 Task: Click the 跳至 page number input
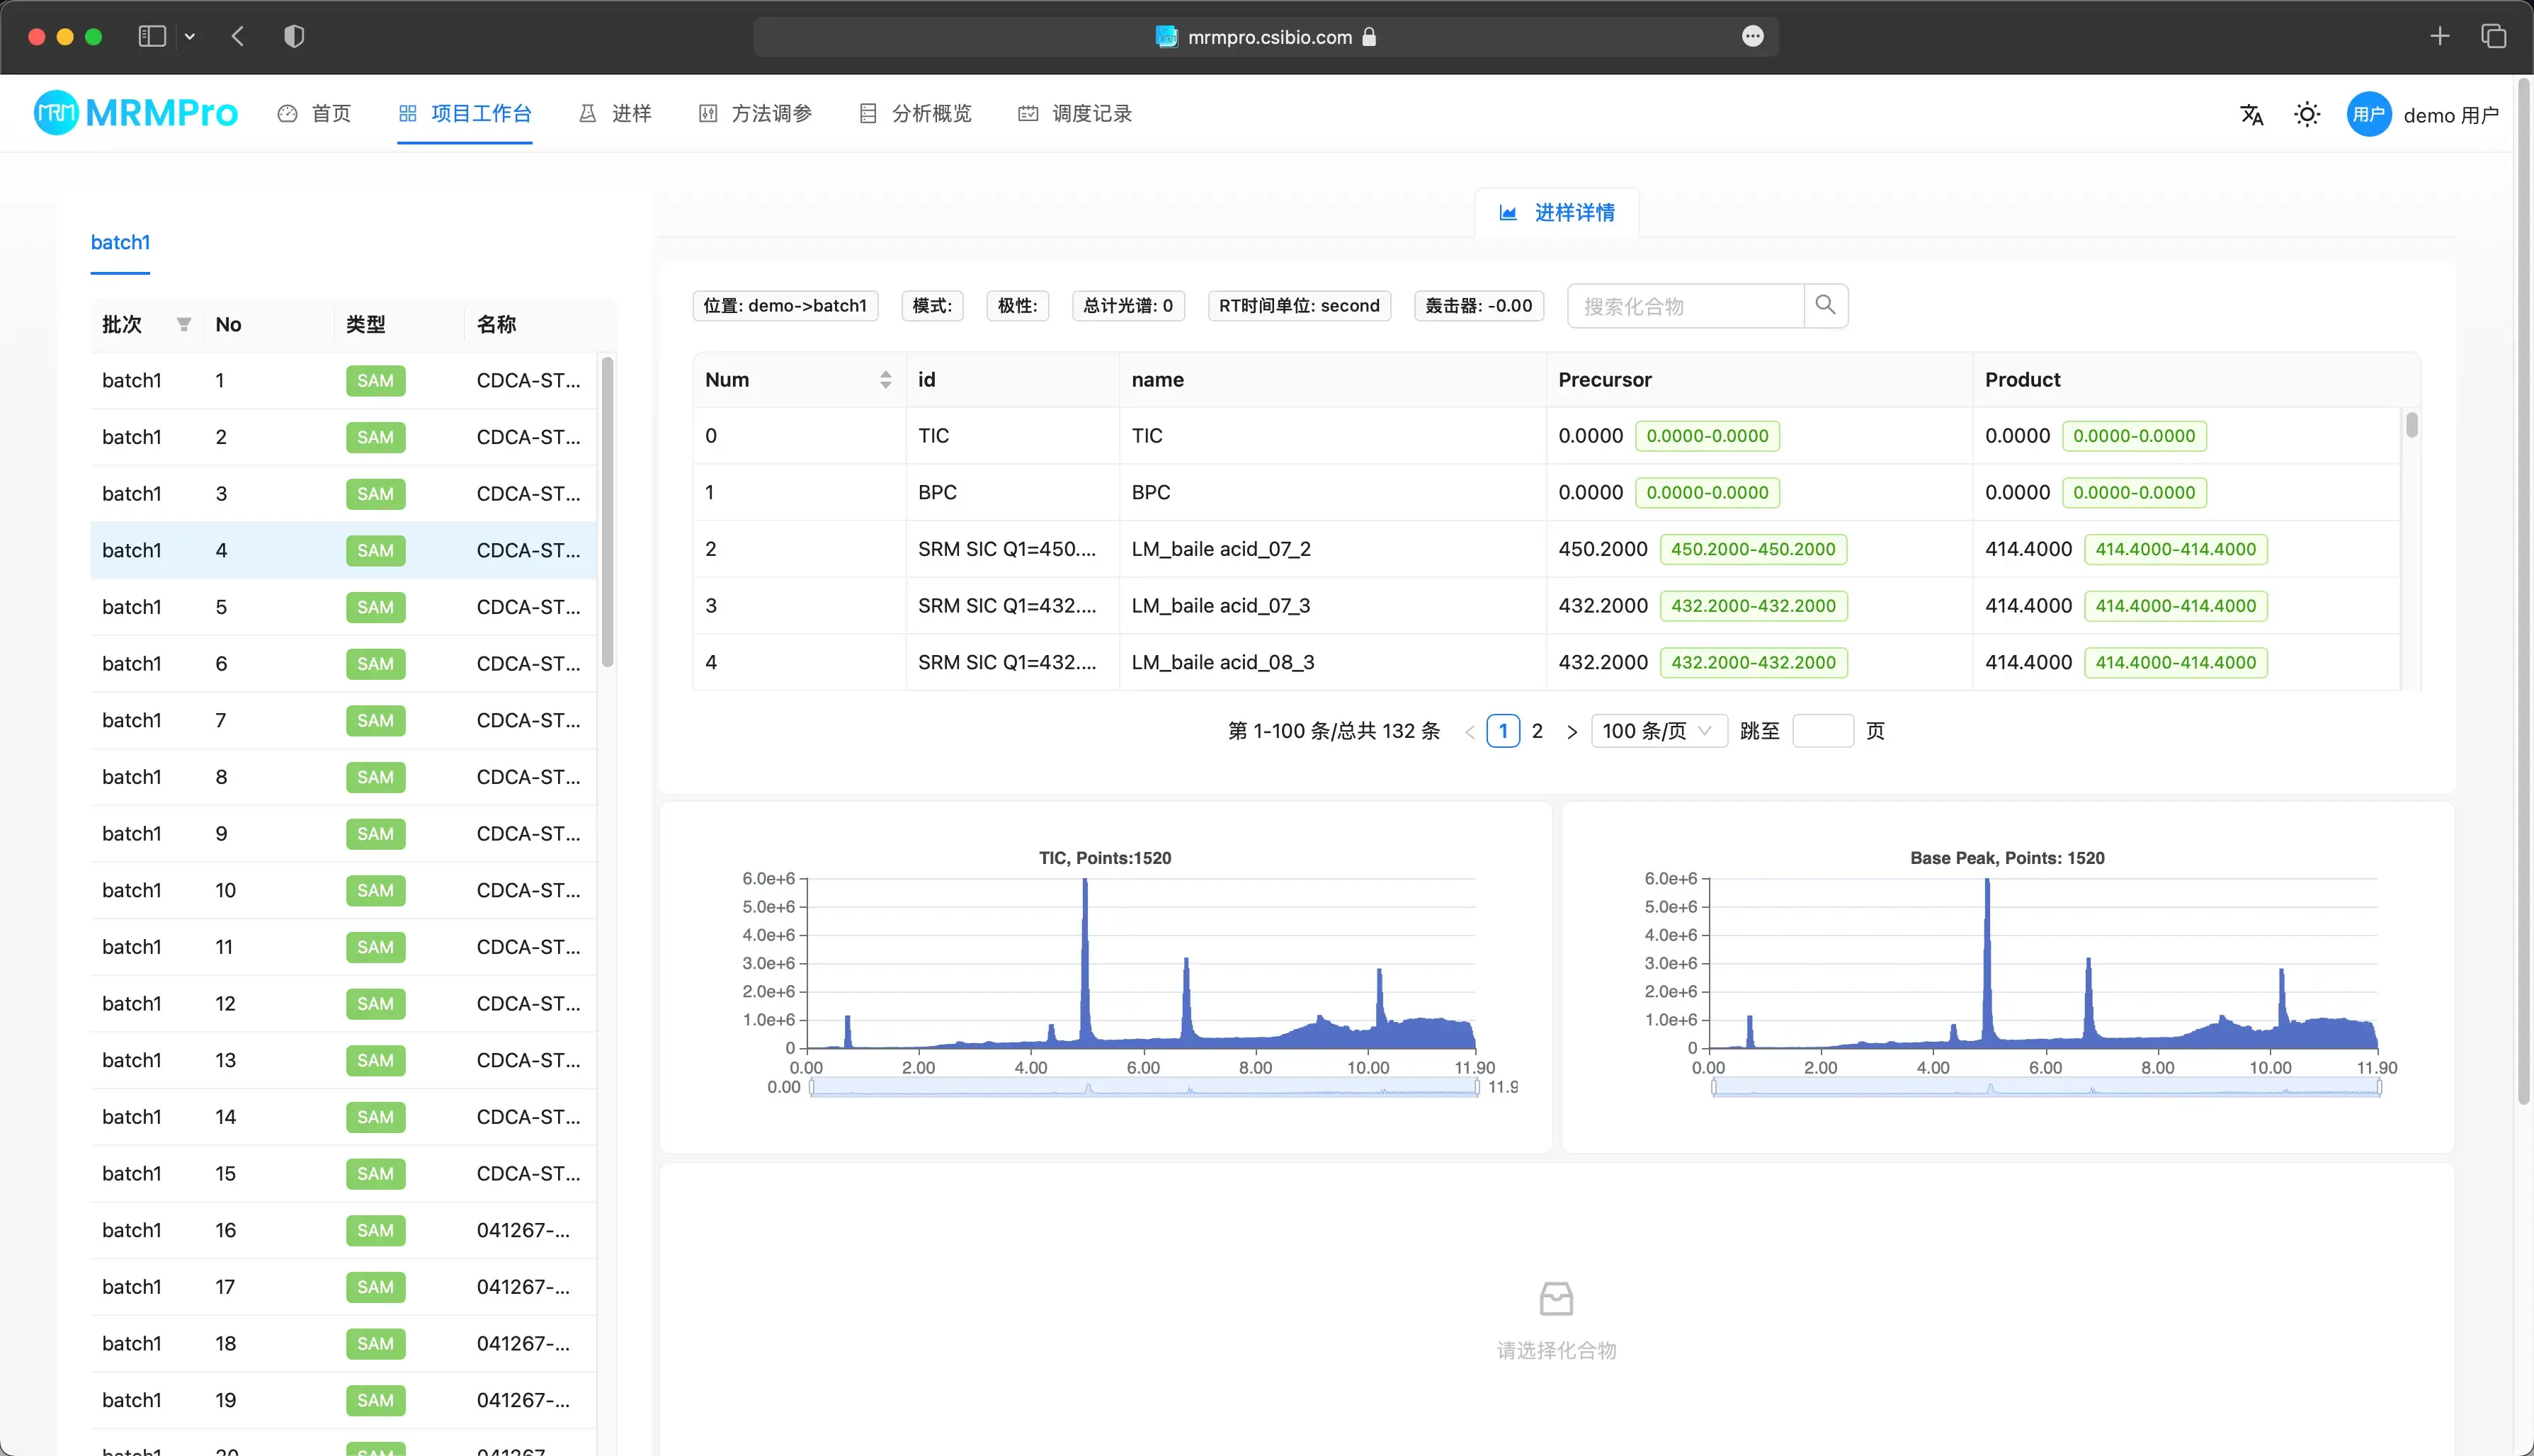[1823, 731]
